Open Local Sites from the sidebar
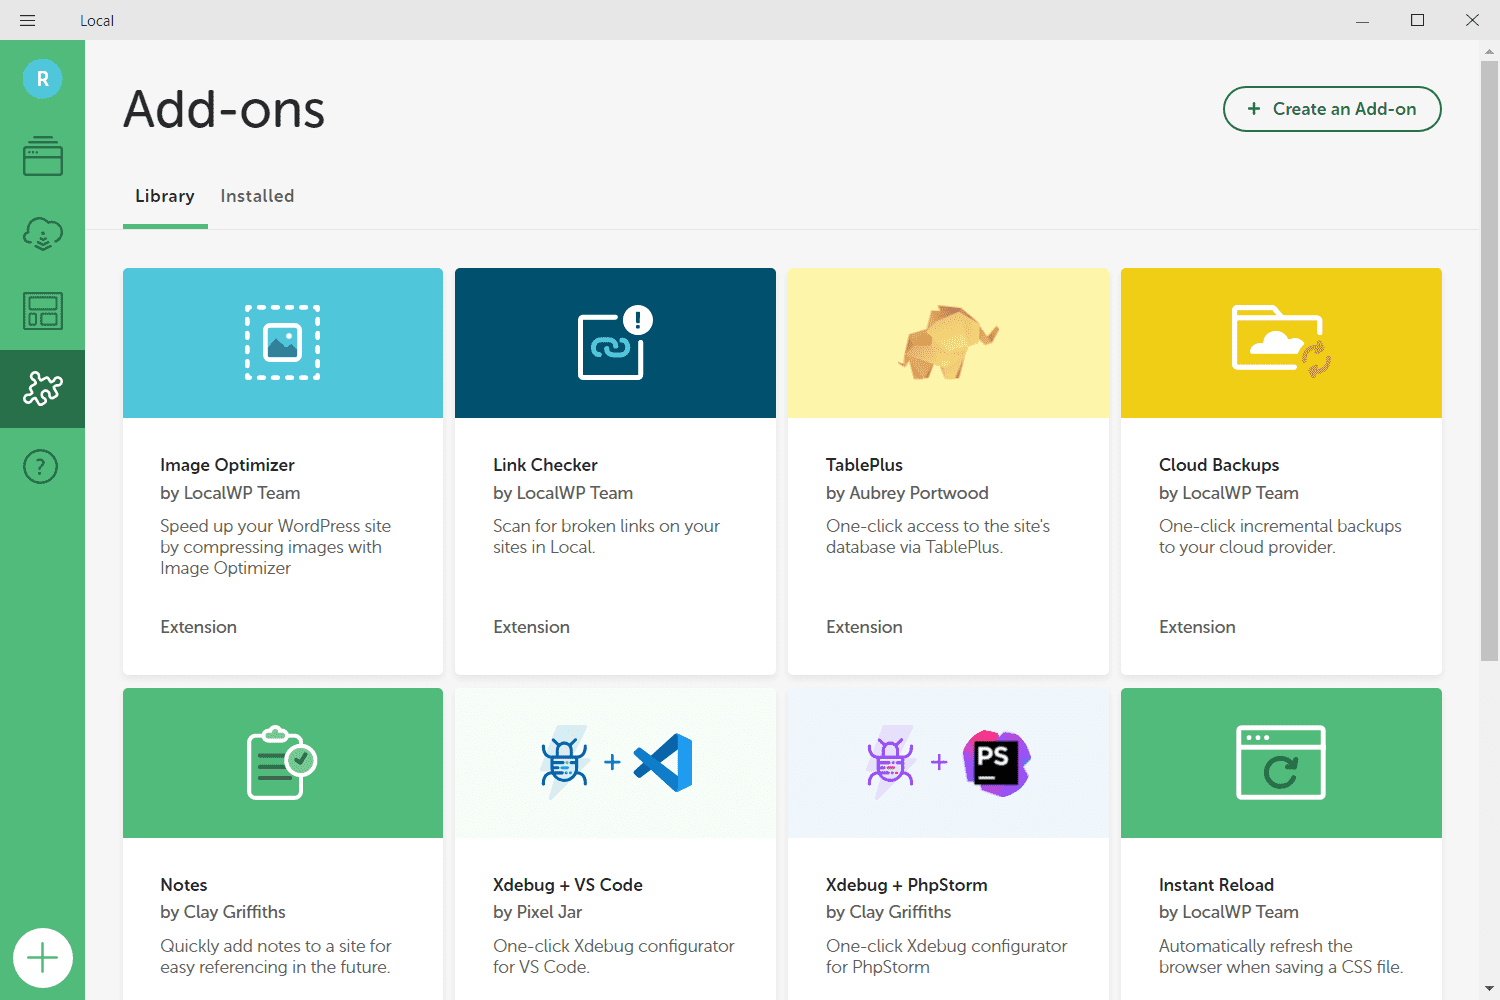 coord(42,156)
